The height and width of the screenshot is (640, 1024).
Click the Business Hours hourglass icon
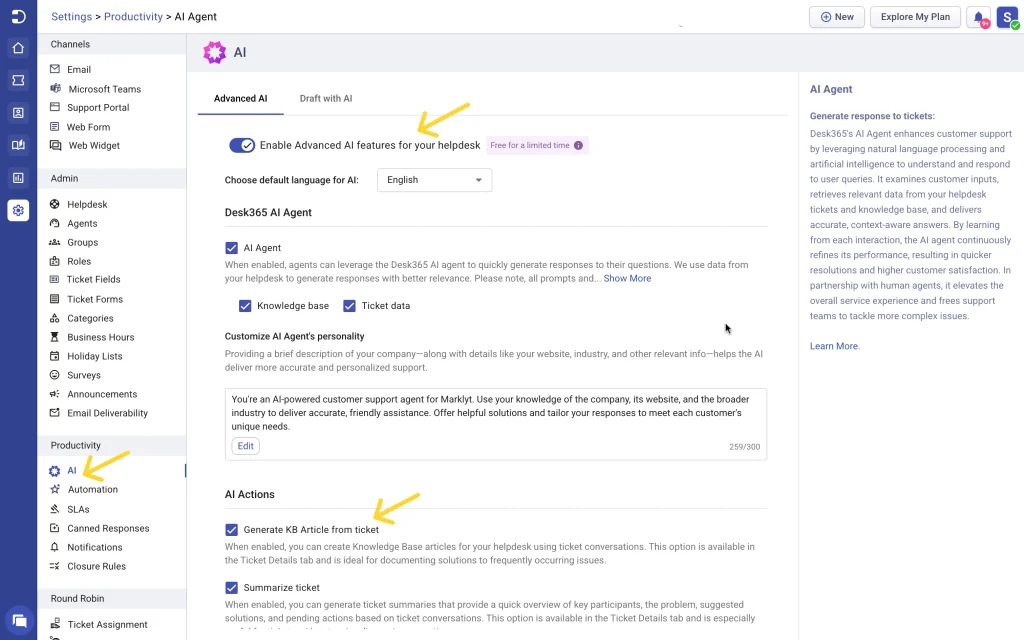55,337
